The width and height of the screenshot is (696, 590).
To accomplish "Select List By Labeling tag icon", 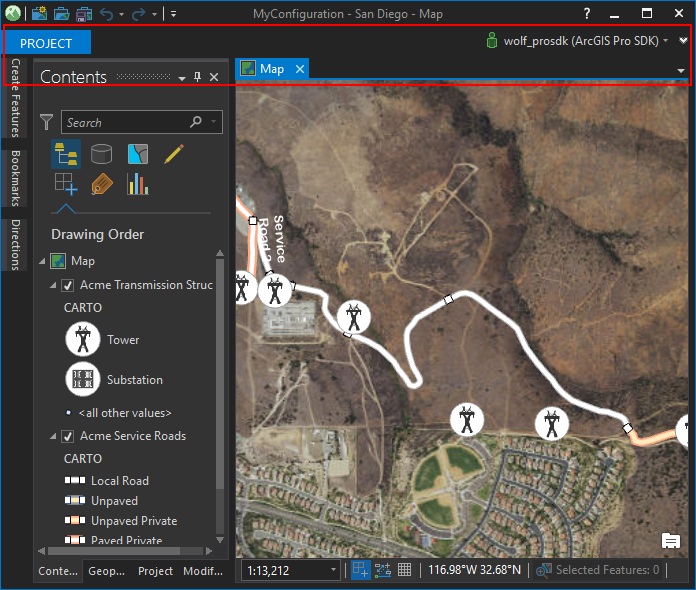I will pos(102,184).
